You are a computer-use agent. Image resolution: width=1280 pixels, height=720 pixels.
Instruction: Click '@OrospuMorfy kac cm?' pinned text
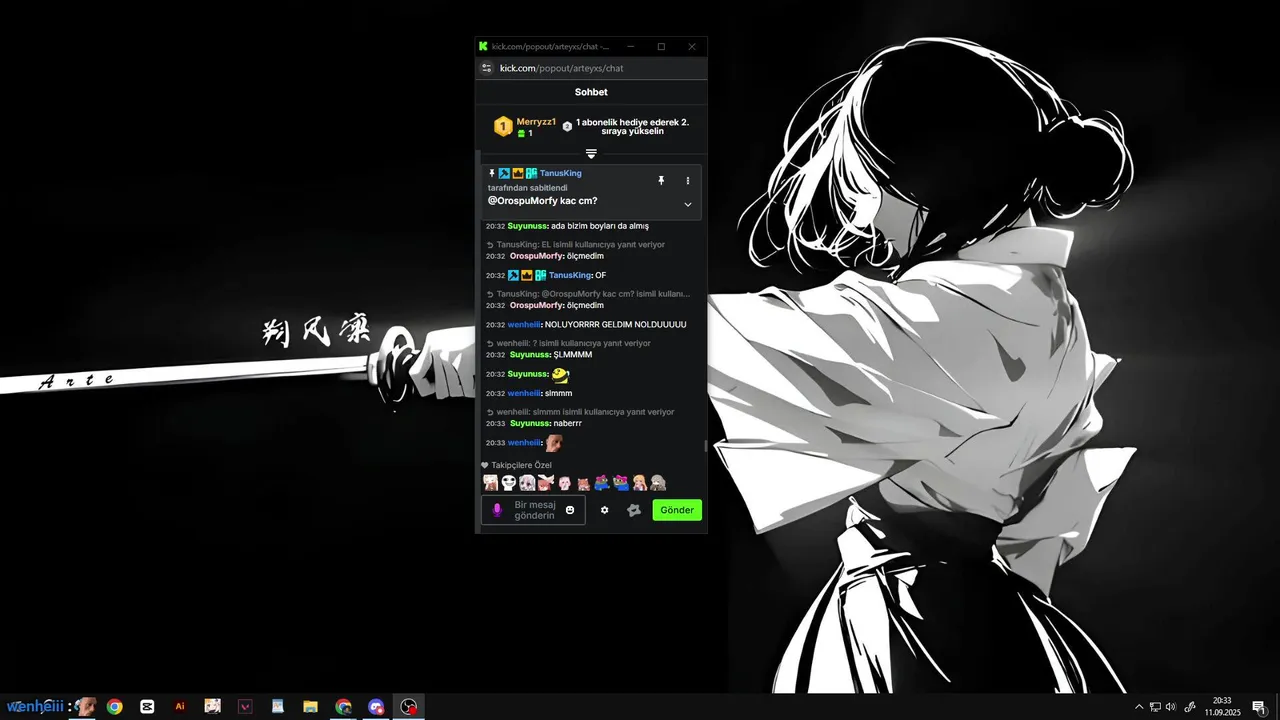click(x=542, y=201)
